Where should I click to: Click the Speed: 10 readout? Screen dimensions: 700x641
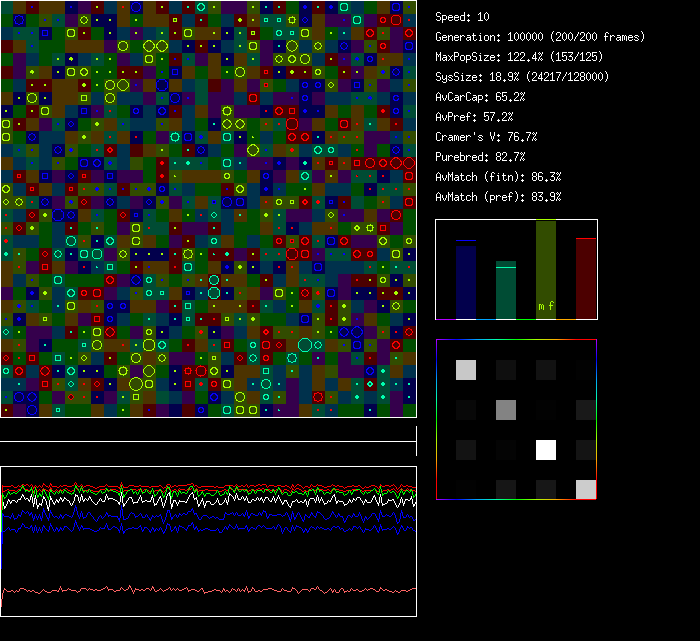pos(463,17)
